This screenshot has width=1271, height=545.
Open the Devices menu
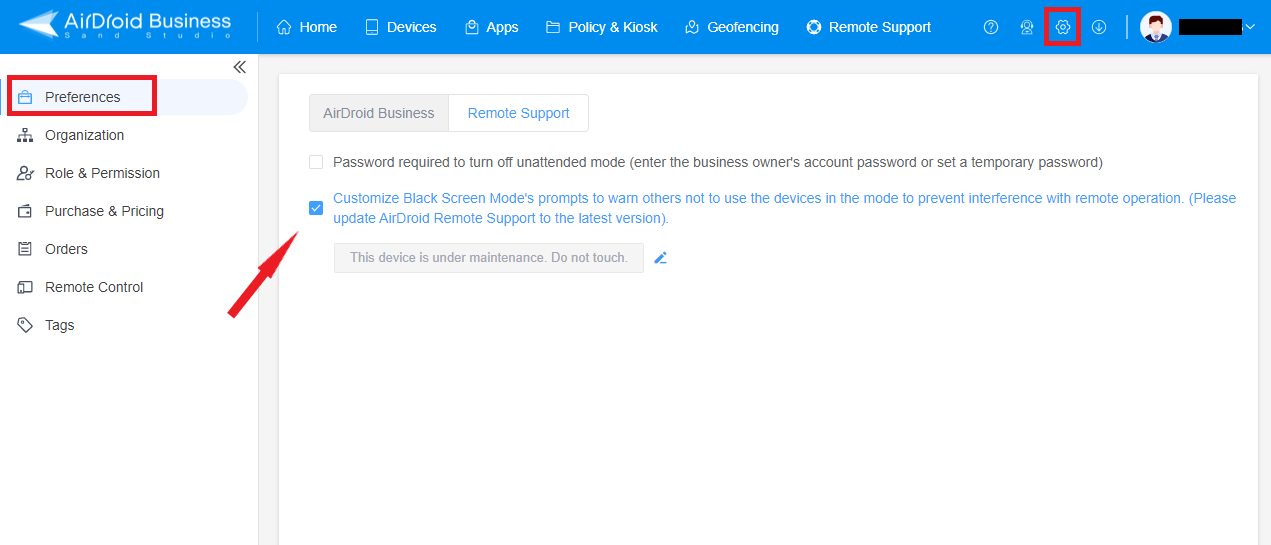400,27
